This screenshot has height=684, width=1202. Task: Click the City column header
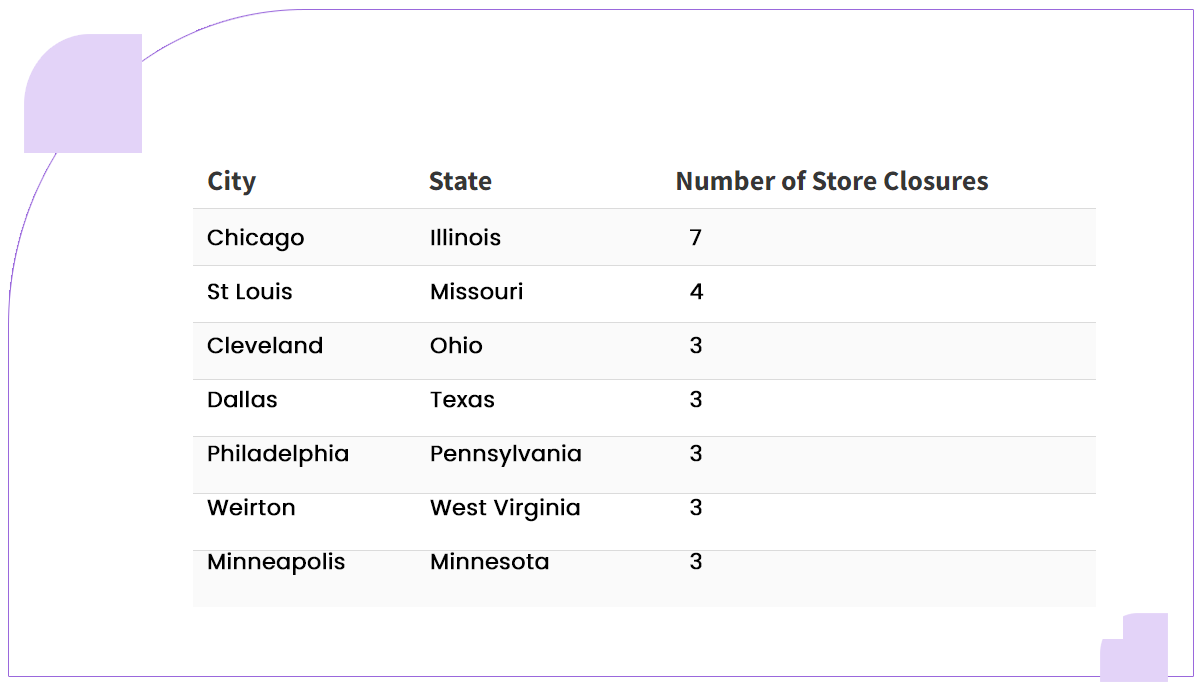click(x=231, y=182)
